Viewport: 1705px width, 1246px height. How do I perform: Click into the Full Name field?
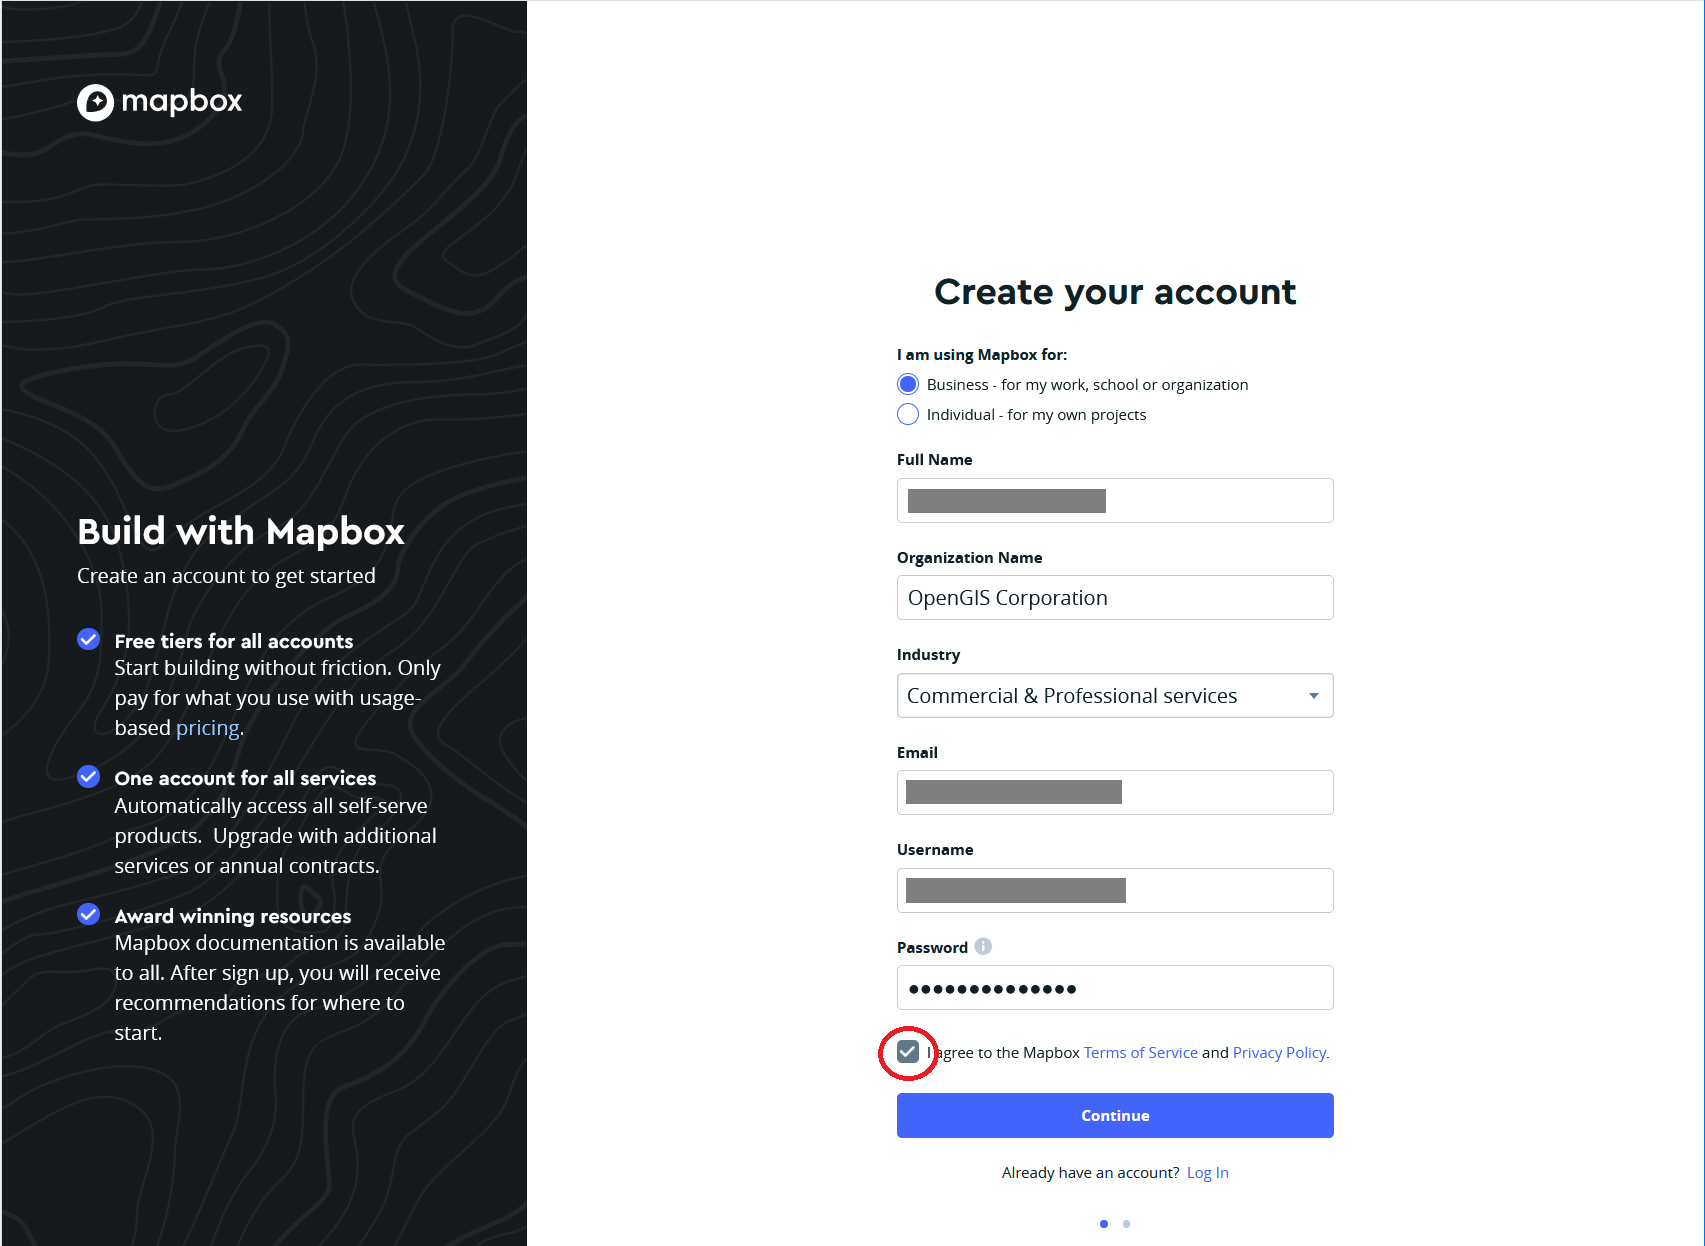coord(1115,501)
